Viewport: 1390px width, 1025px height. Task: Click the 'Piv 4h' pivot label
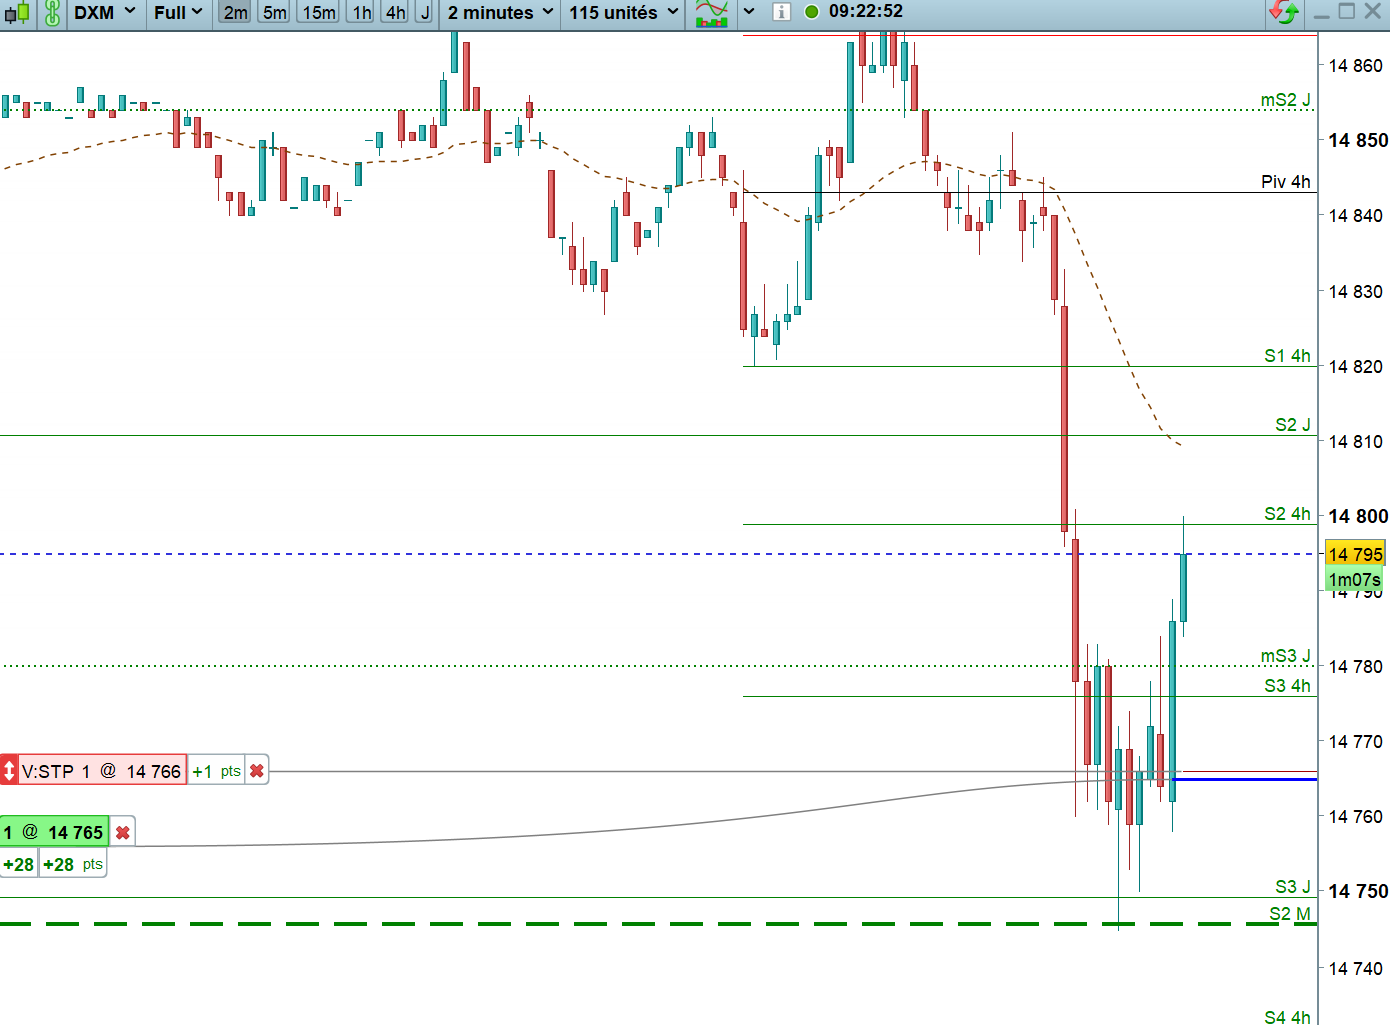(1286, 182)
